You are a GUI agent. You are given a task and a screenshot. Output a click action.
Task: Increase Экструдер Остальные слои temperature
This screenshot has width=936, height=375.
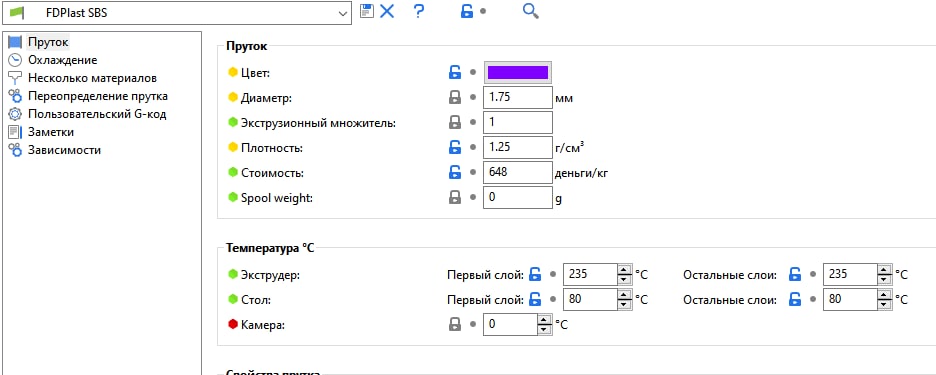885,270
